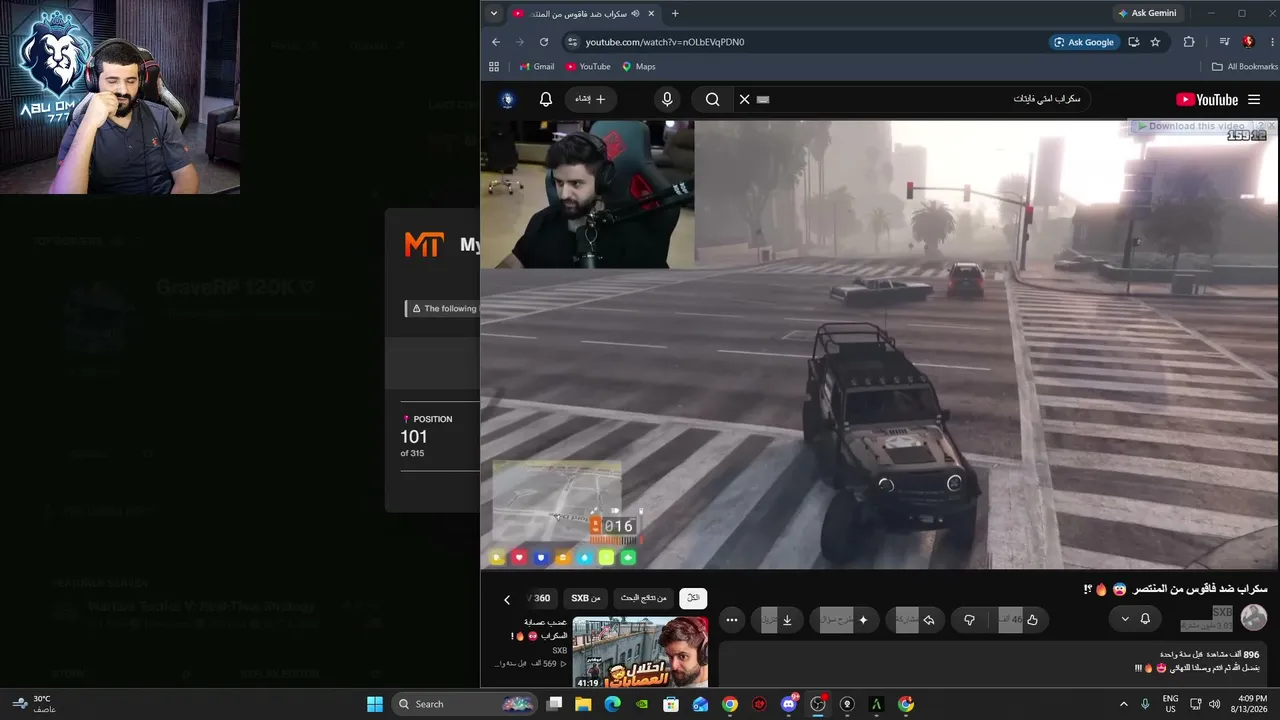Go back to the previous page in Chrome
Screen dimensions: 1280x720
(x=496, y=42)
